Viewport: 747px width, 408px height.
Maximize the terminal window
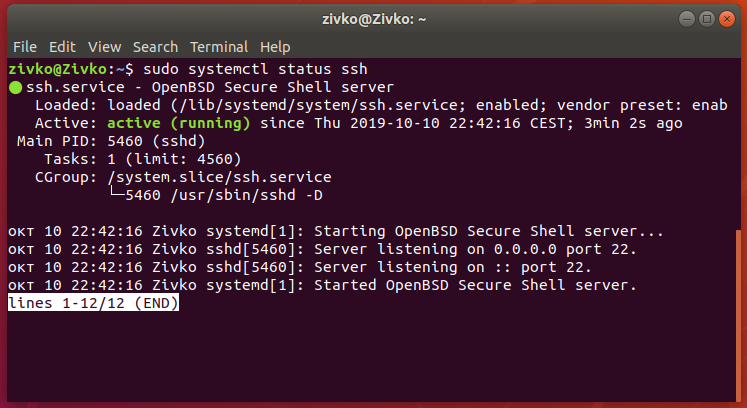click(x=706, y=18)
